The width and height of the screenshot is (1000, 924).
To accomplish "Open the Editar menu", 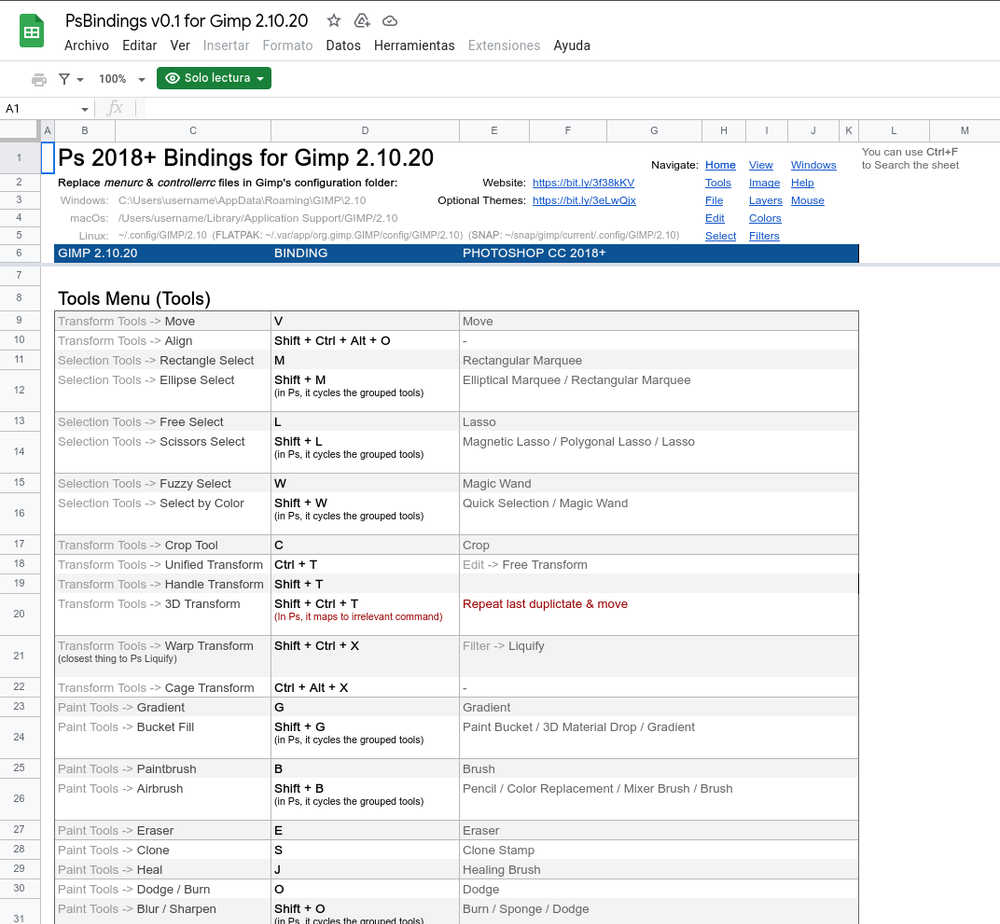I will pyautogui.click(x=140, y=45).
